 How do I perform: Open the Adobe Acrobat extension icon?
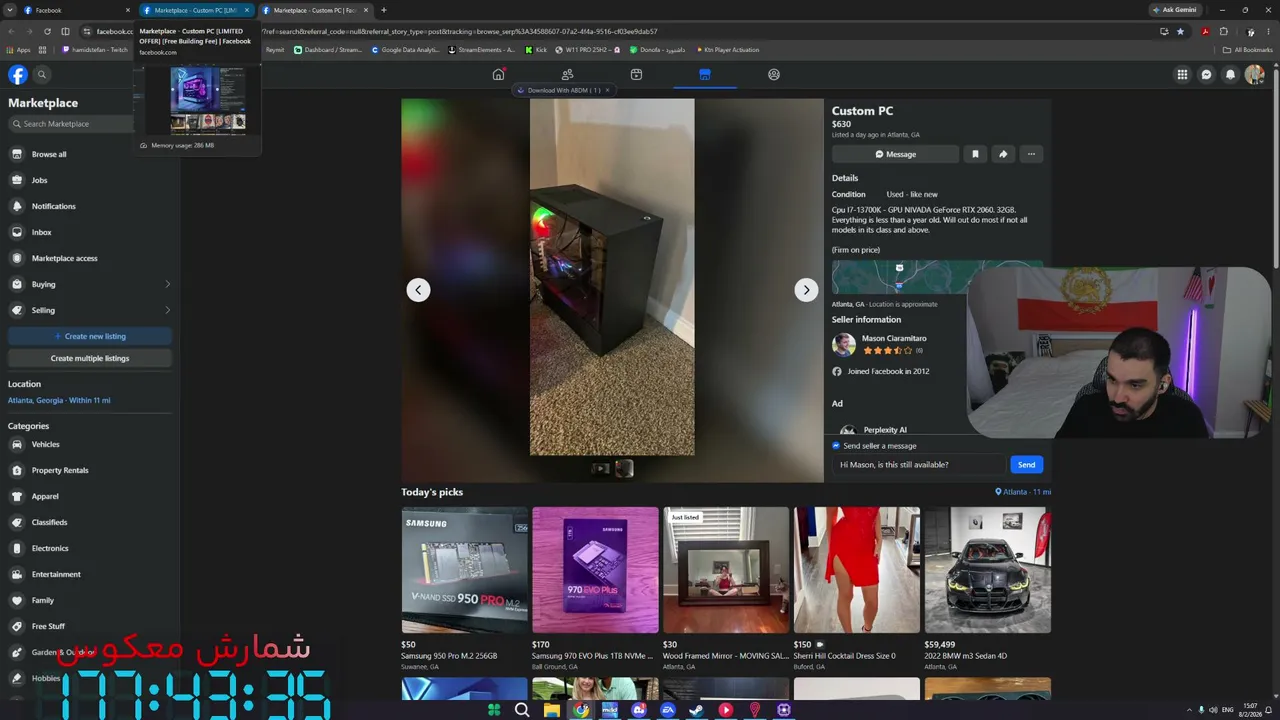[x=1205, y=31]
